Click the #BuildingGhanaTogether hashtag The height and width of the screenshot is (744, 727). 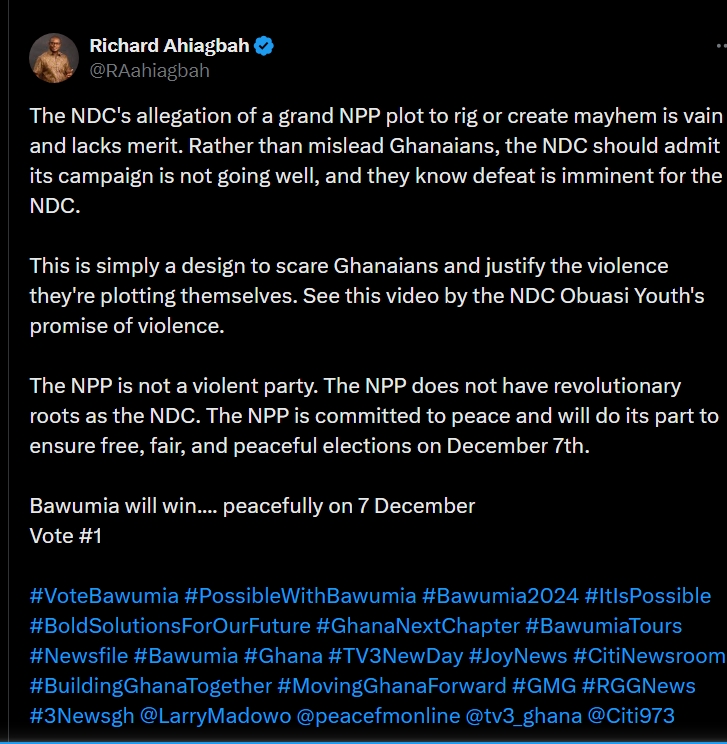[151, 686]
